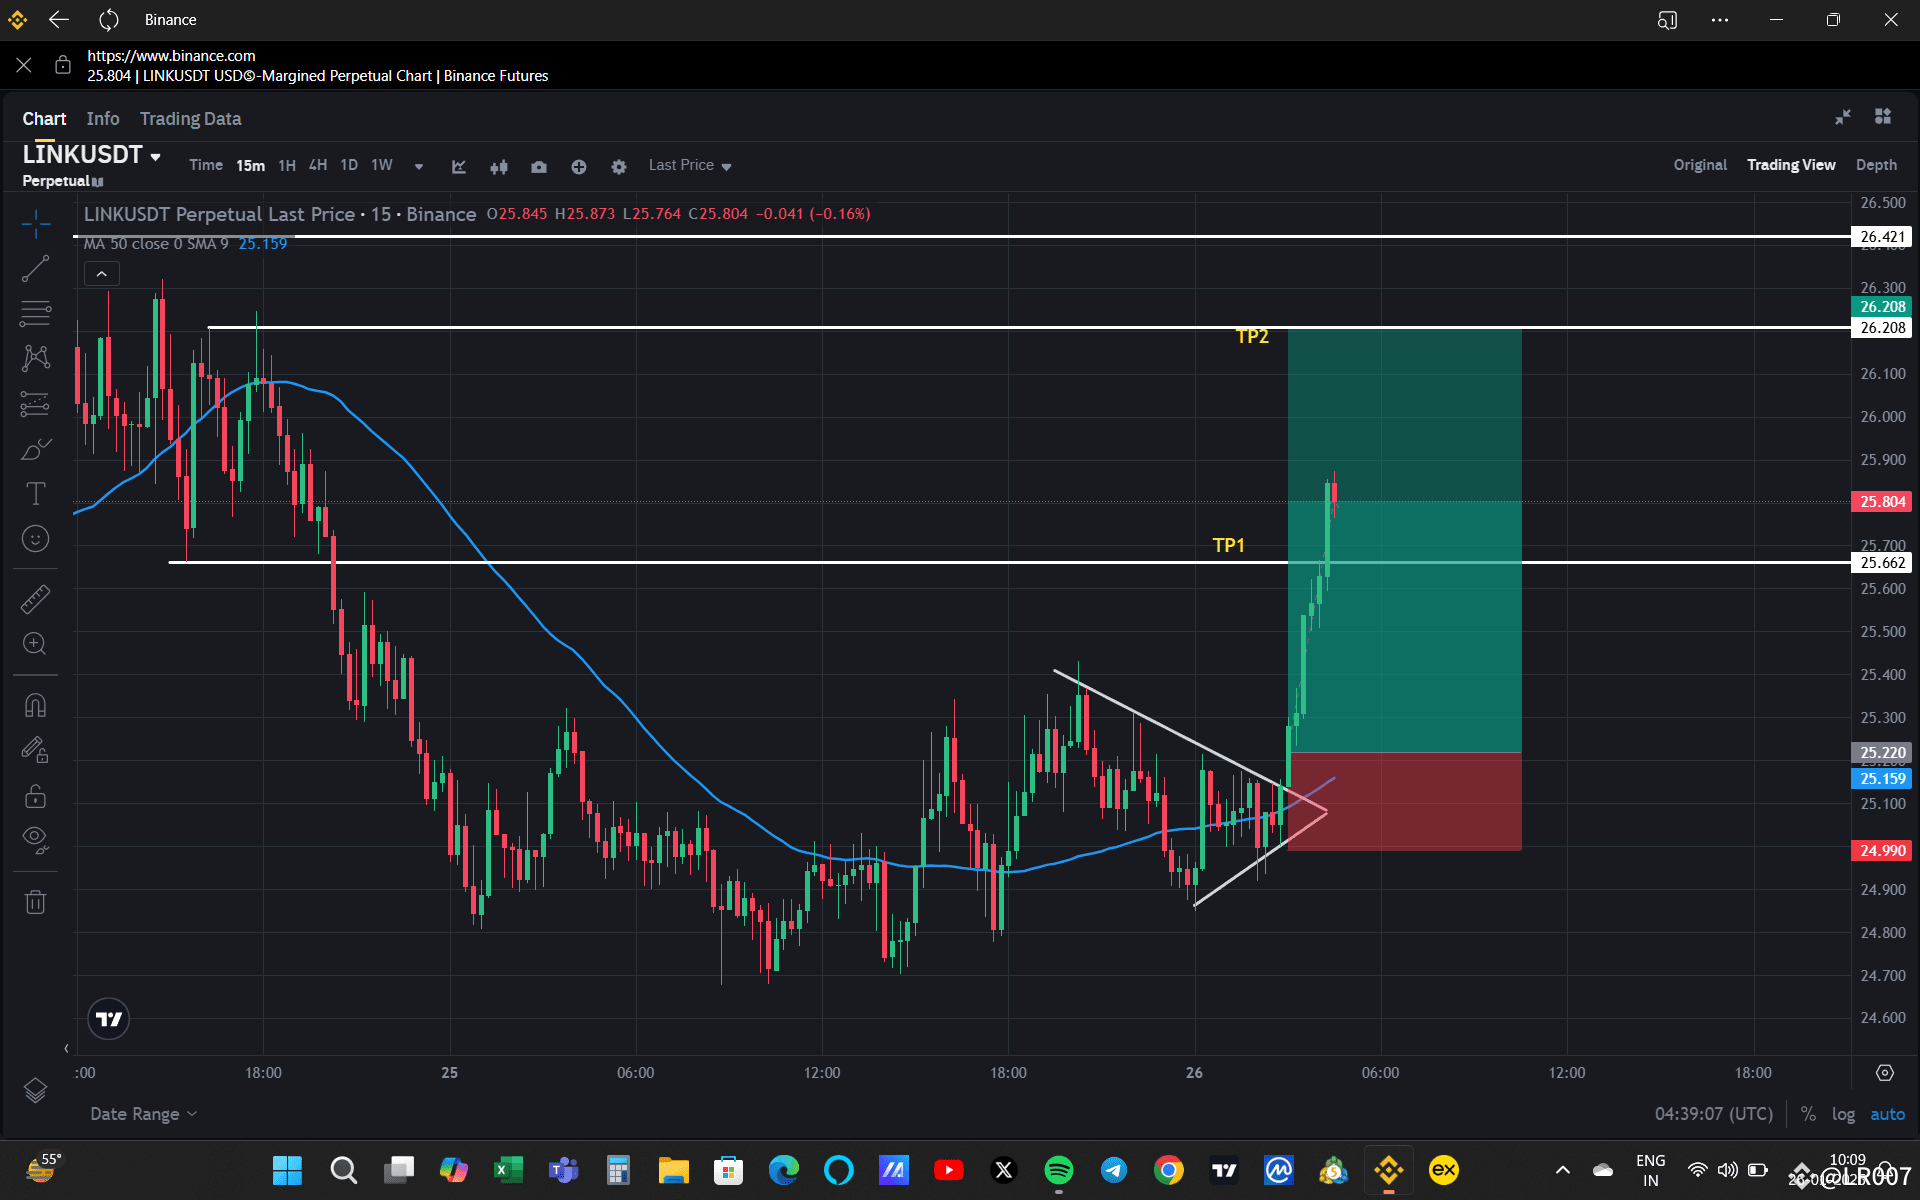Viewport: 1920px width, 1200px height.
Task: Toggle stay in drawing mode
Action: [36, 750]
